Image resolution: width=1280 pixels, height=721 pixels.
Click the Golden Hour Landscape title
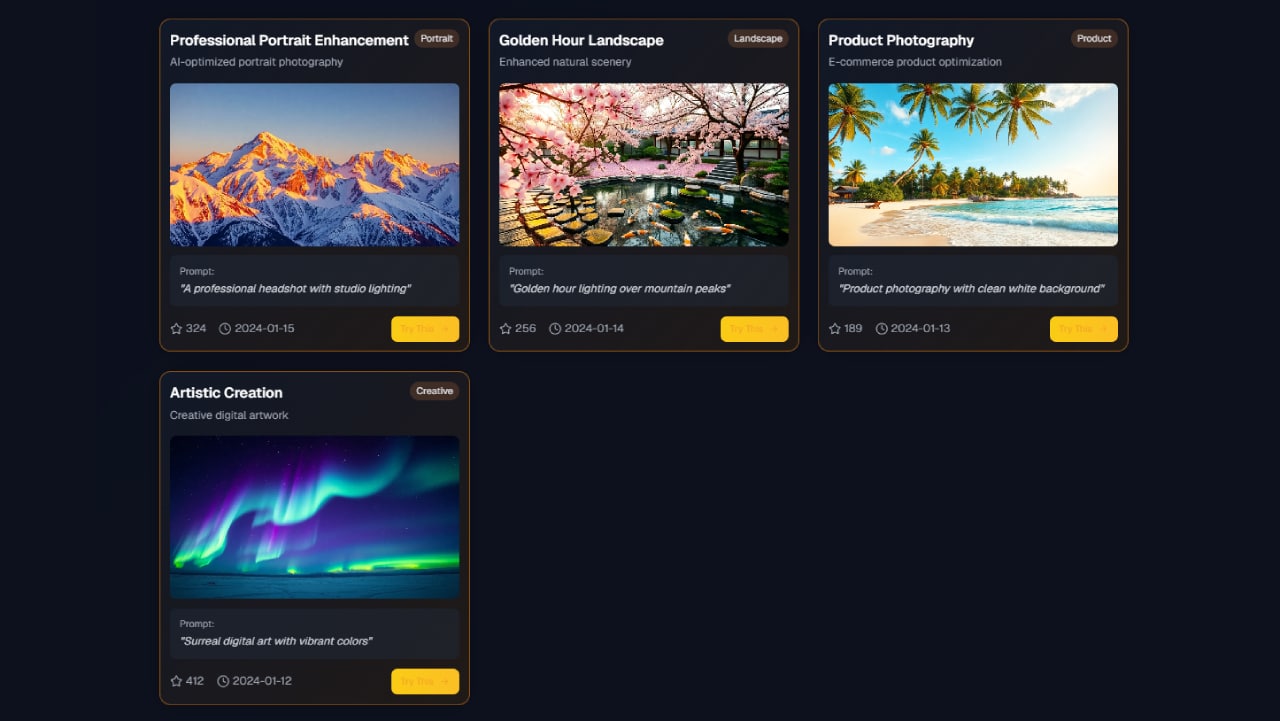click(581, 40)
